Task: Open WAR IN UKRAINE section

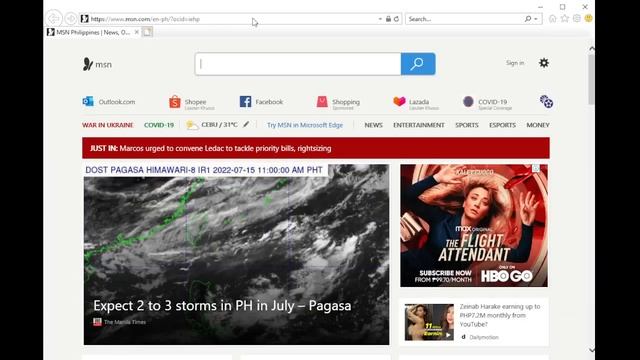Action: coord(108,125)
